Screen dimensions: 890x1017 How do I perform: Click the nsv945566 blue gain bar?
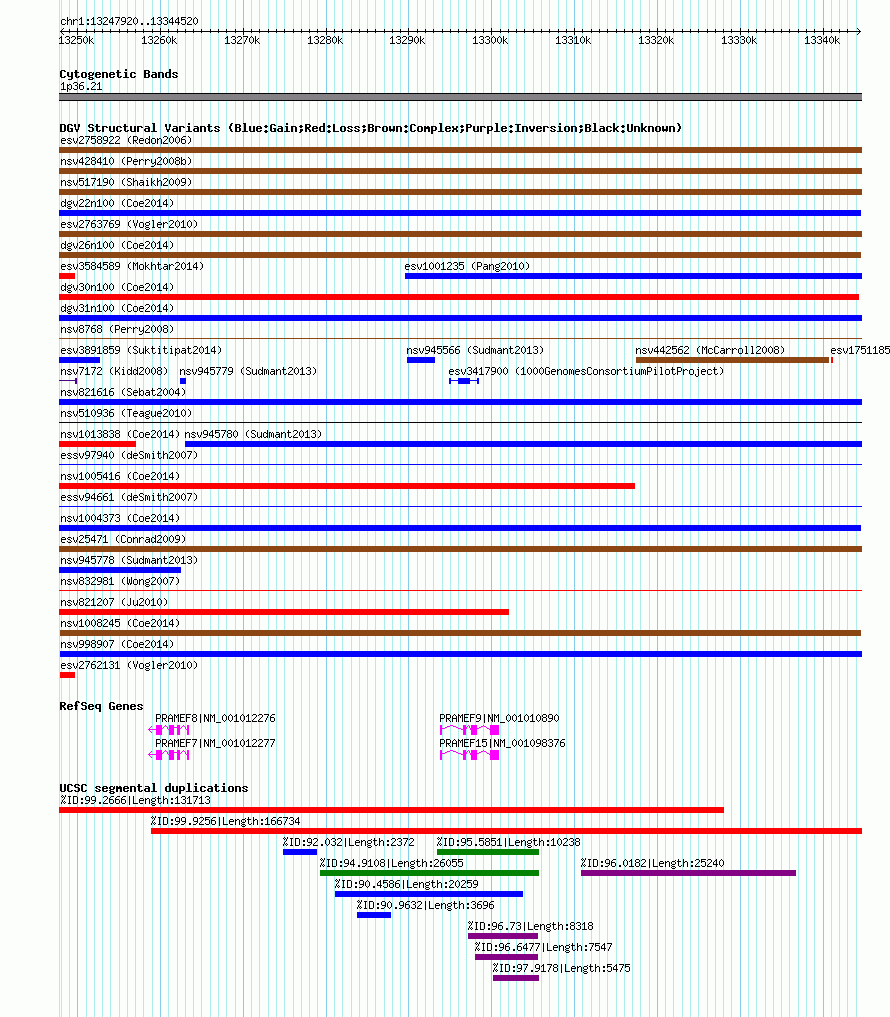(x=421, y=360)
